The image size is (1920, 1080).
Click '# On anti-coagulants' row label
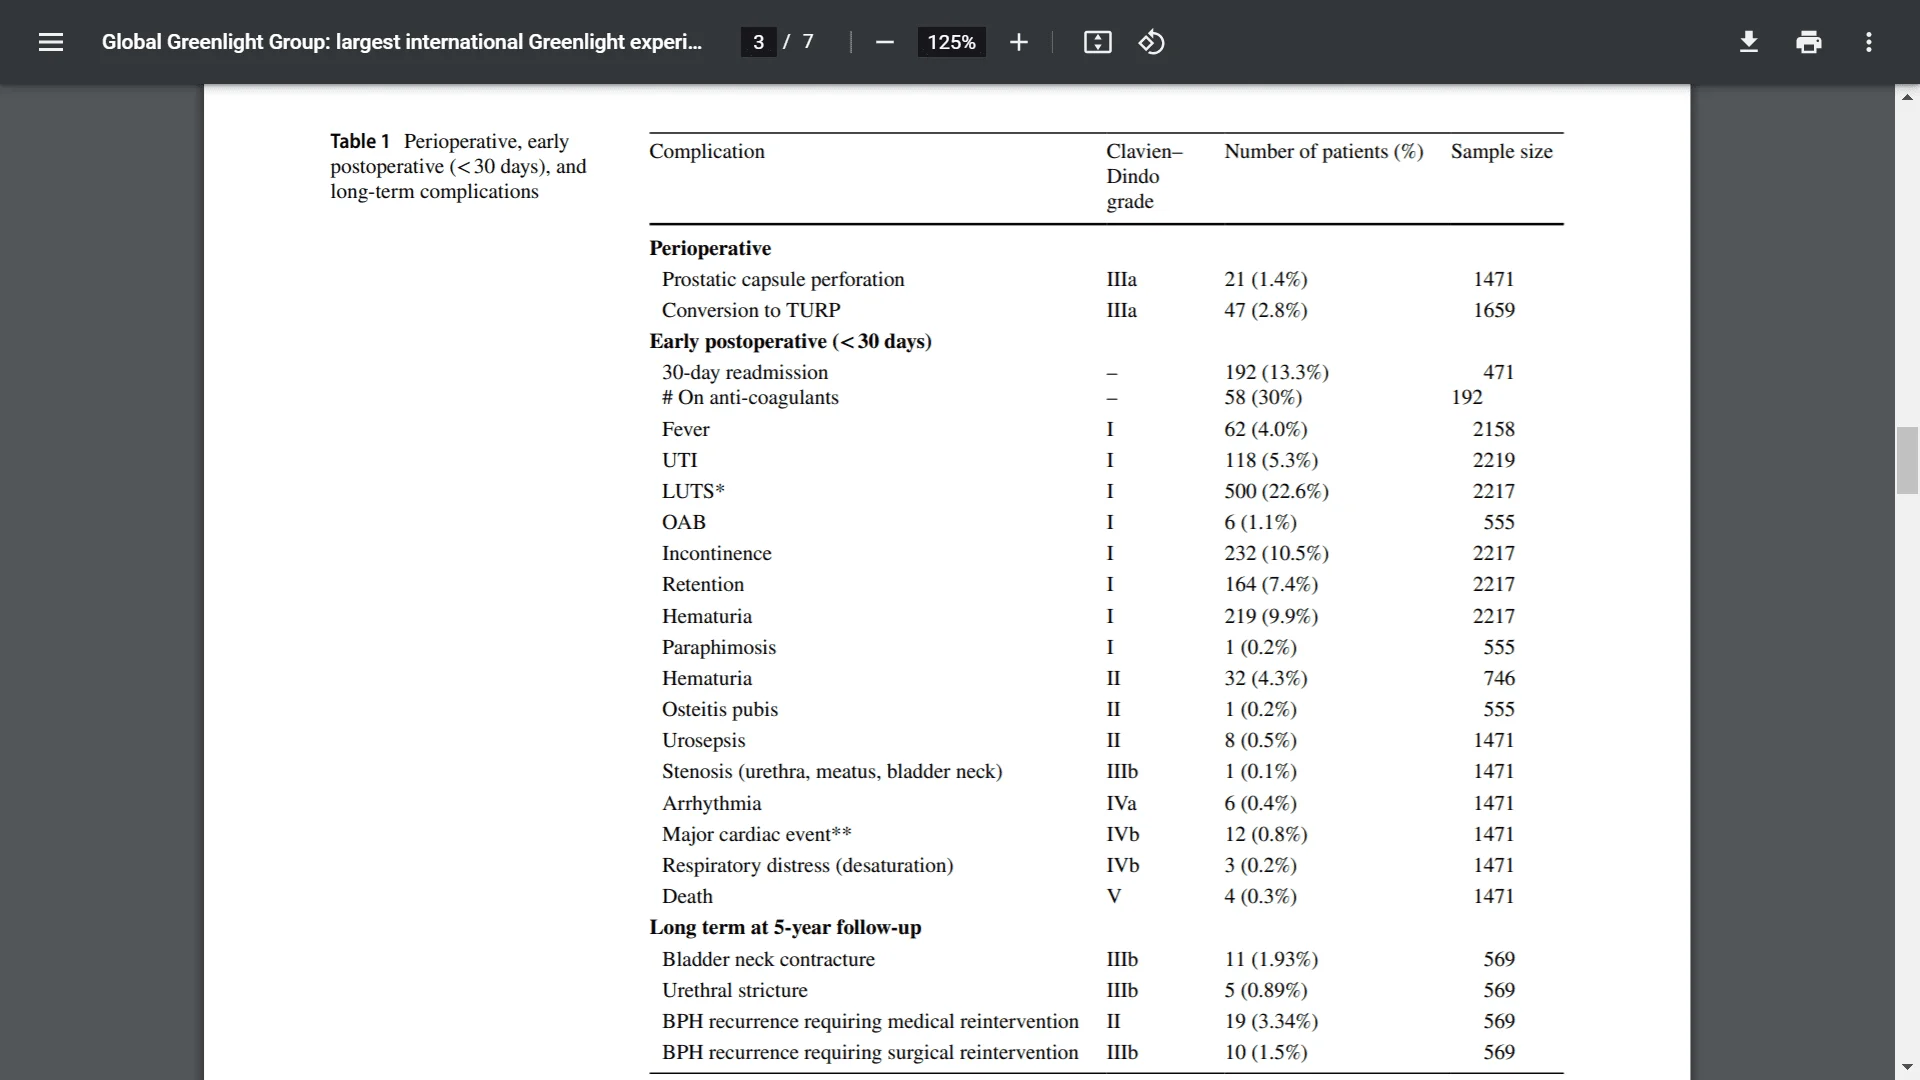click(x=750, y=397)
